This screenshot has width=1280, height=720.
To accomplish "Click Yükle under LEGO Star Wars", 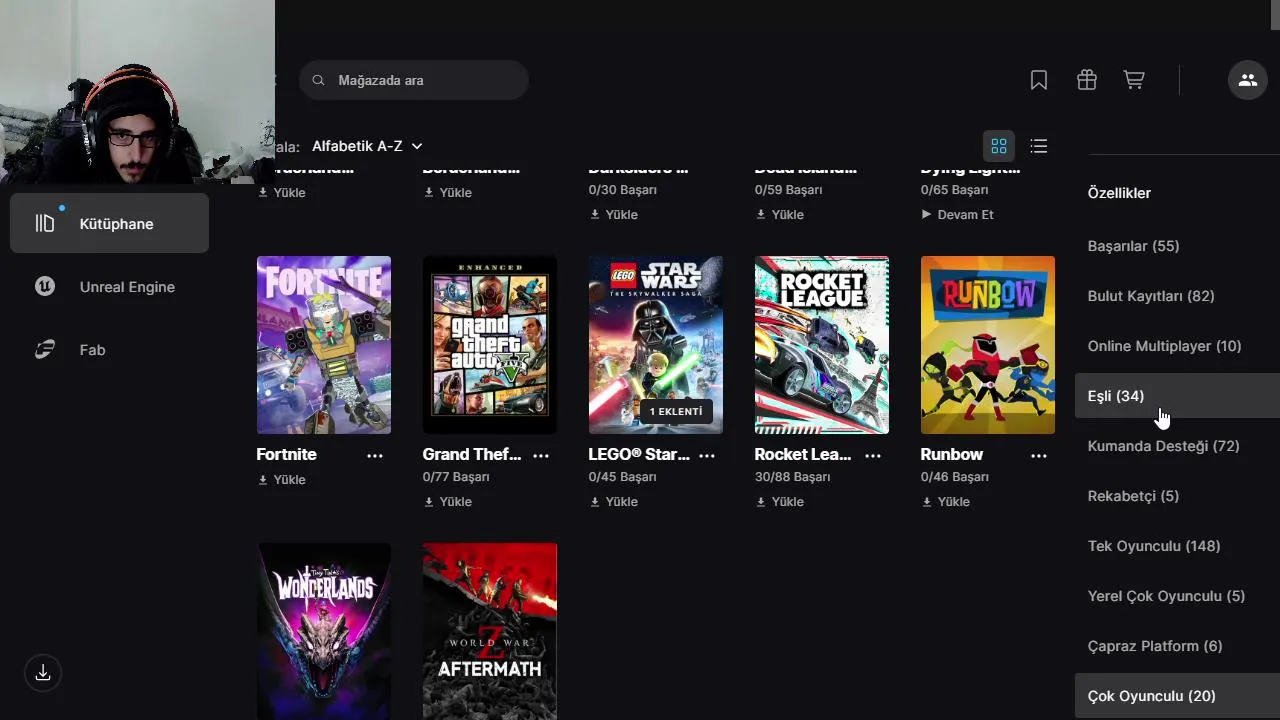I will pyautogui.click(x=613, y=502).
